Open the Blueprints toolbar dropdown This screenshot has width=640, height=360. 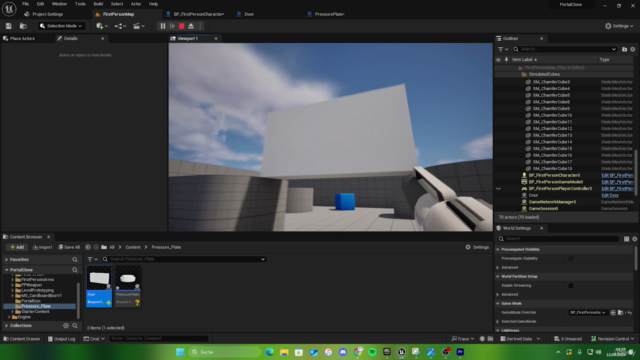point(120,26)
